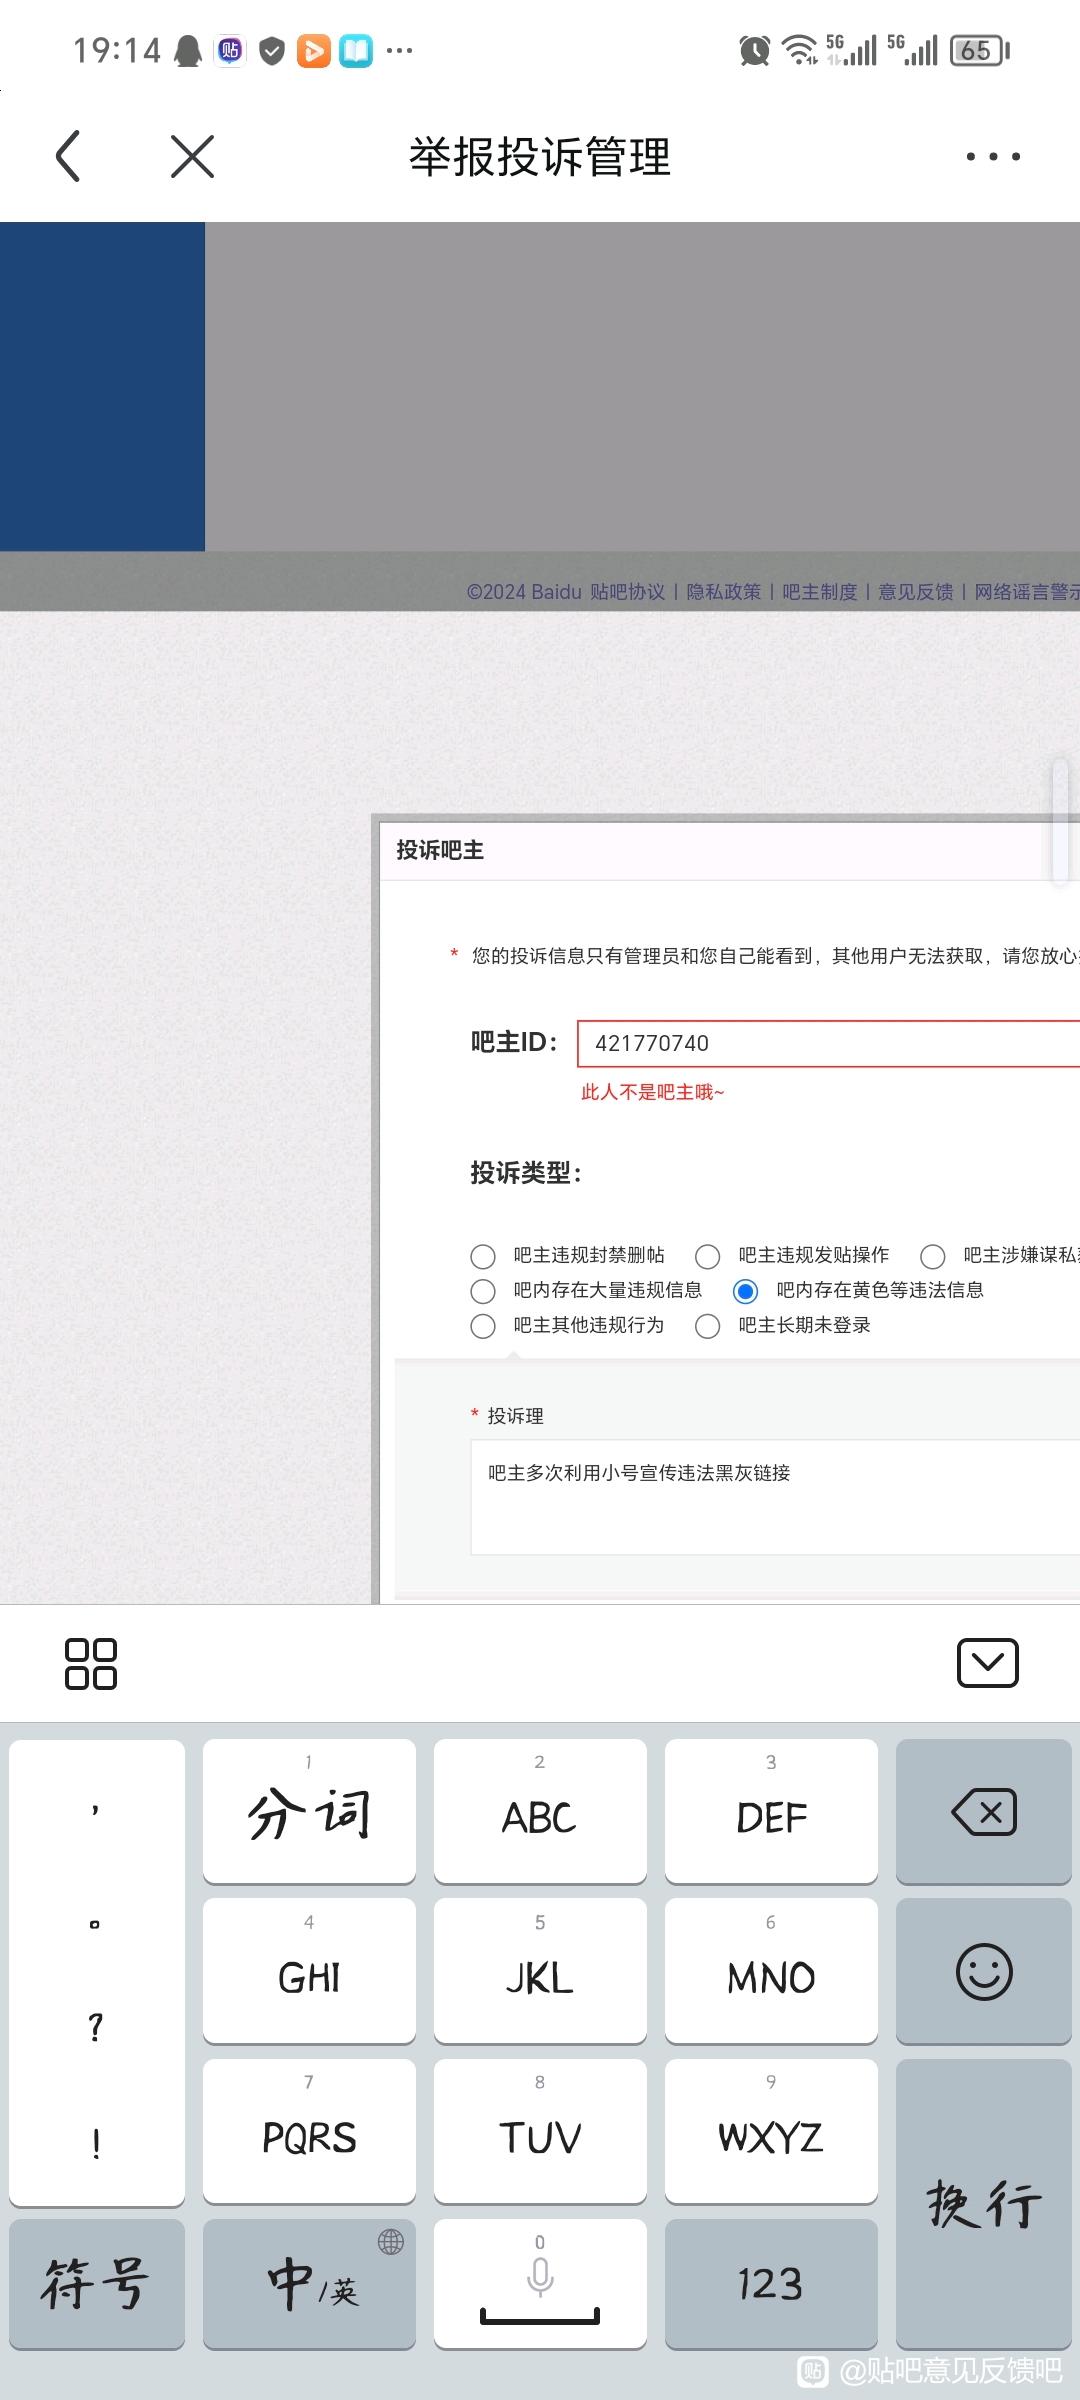Click the page scrollbar thumb
The height and width of the screenshot is (2400, 1080).
click(1060, 822)
